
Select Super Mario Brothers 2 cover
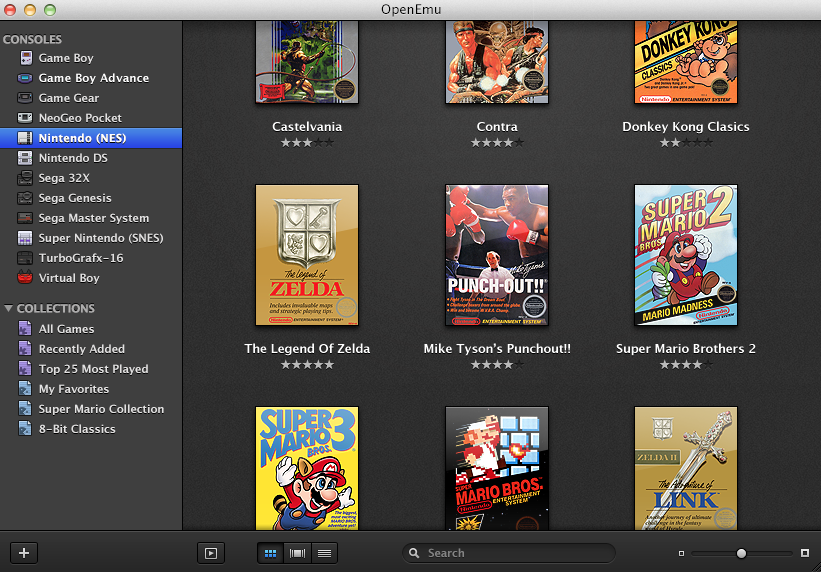[686, 255]
